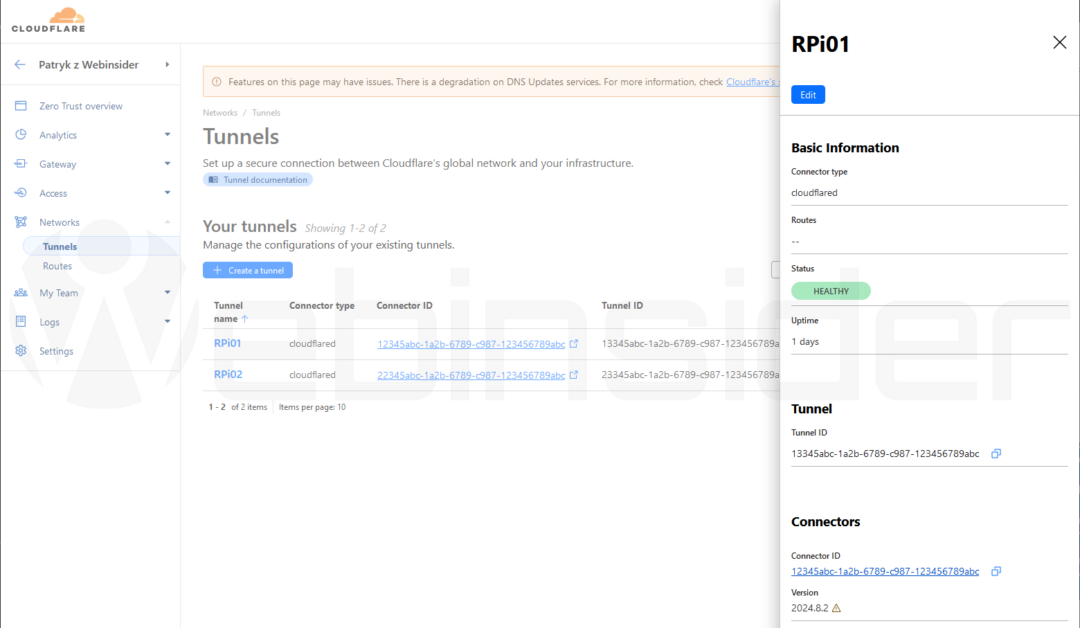Copy the Connector ID via its copy icon

point(996,571)
